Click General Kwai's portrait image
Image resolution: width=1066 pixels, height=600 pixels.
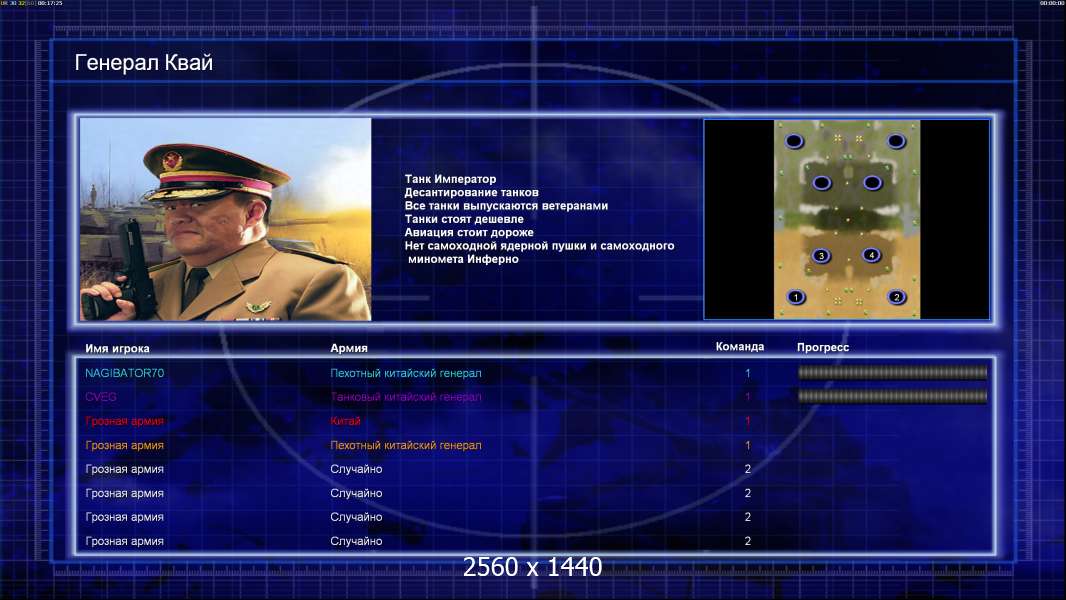(x=226, y=219)
